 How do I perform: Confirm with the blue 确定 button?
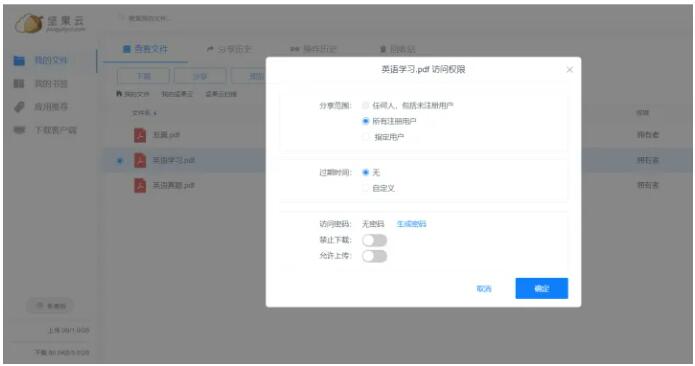(542, 288)
